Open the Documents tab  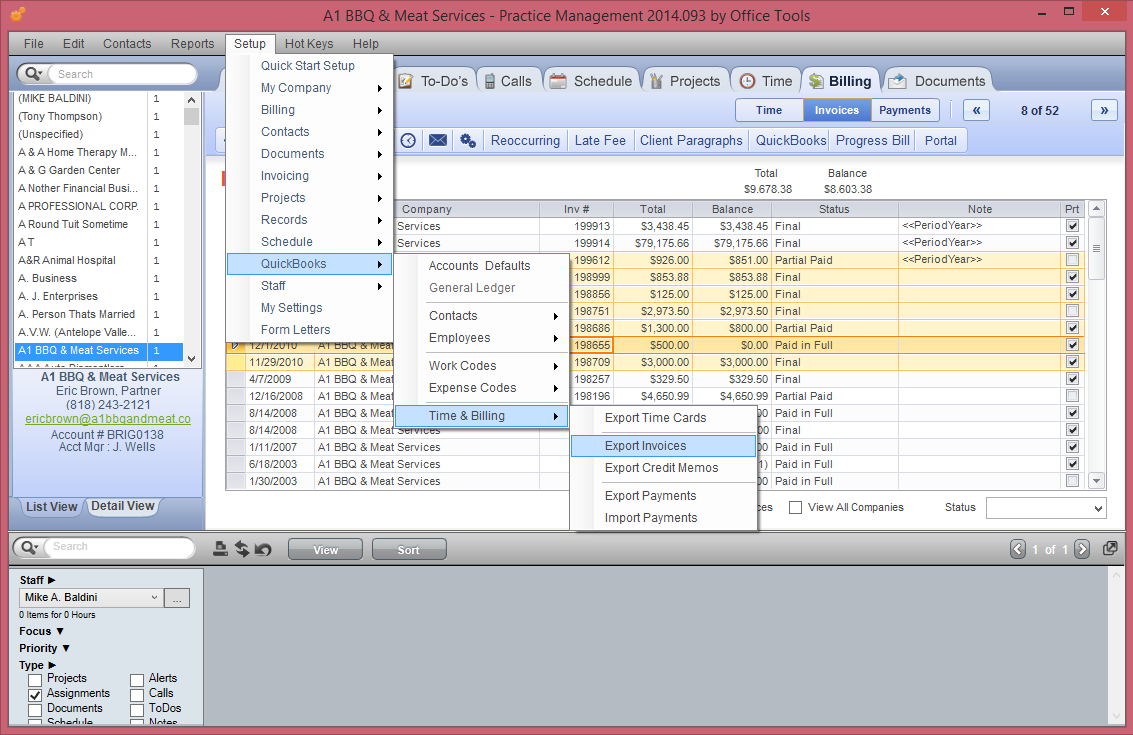pos(937,81)
